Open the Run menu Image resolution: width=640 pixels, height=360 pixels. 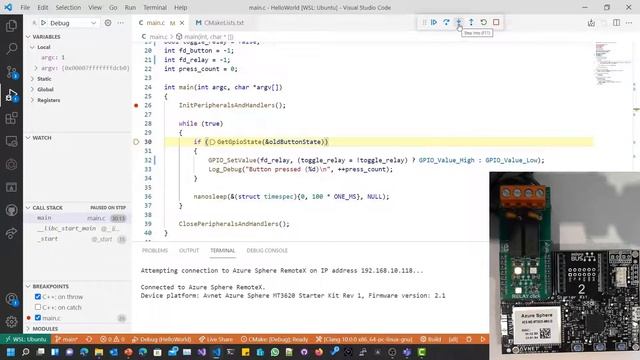click(130, 7)
